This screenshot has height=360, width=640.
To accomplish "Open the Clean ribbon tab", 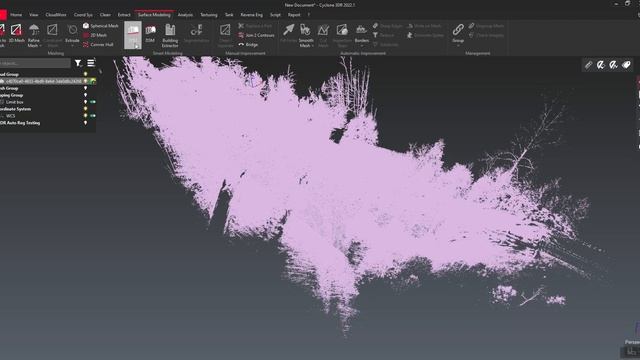I will 105,15.
